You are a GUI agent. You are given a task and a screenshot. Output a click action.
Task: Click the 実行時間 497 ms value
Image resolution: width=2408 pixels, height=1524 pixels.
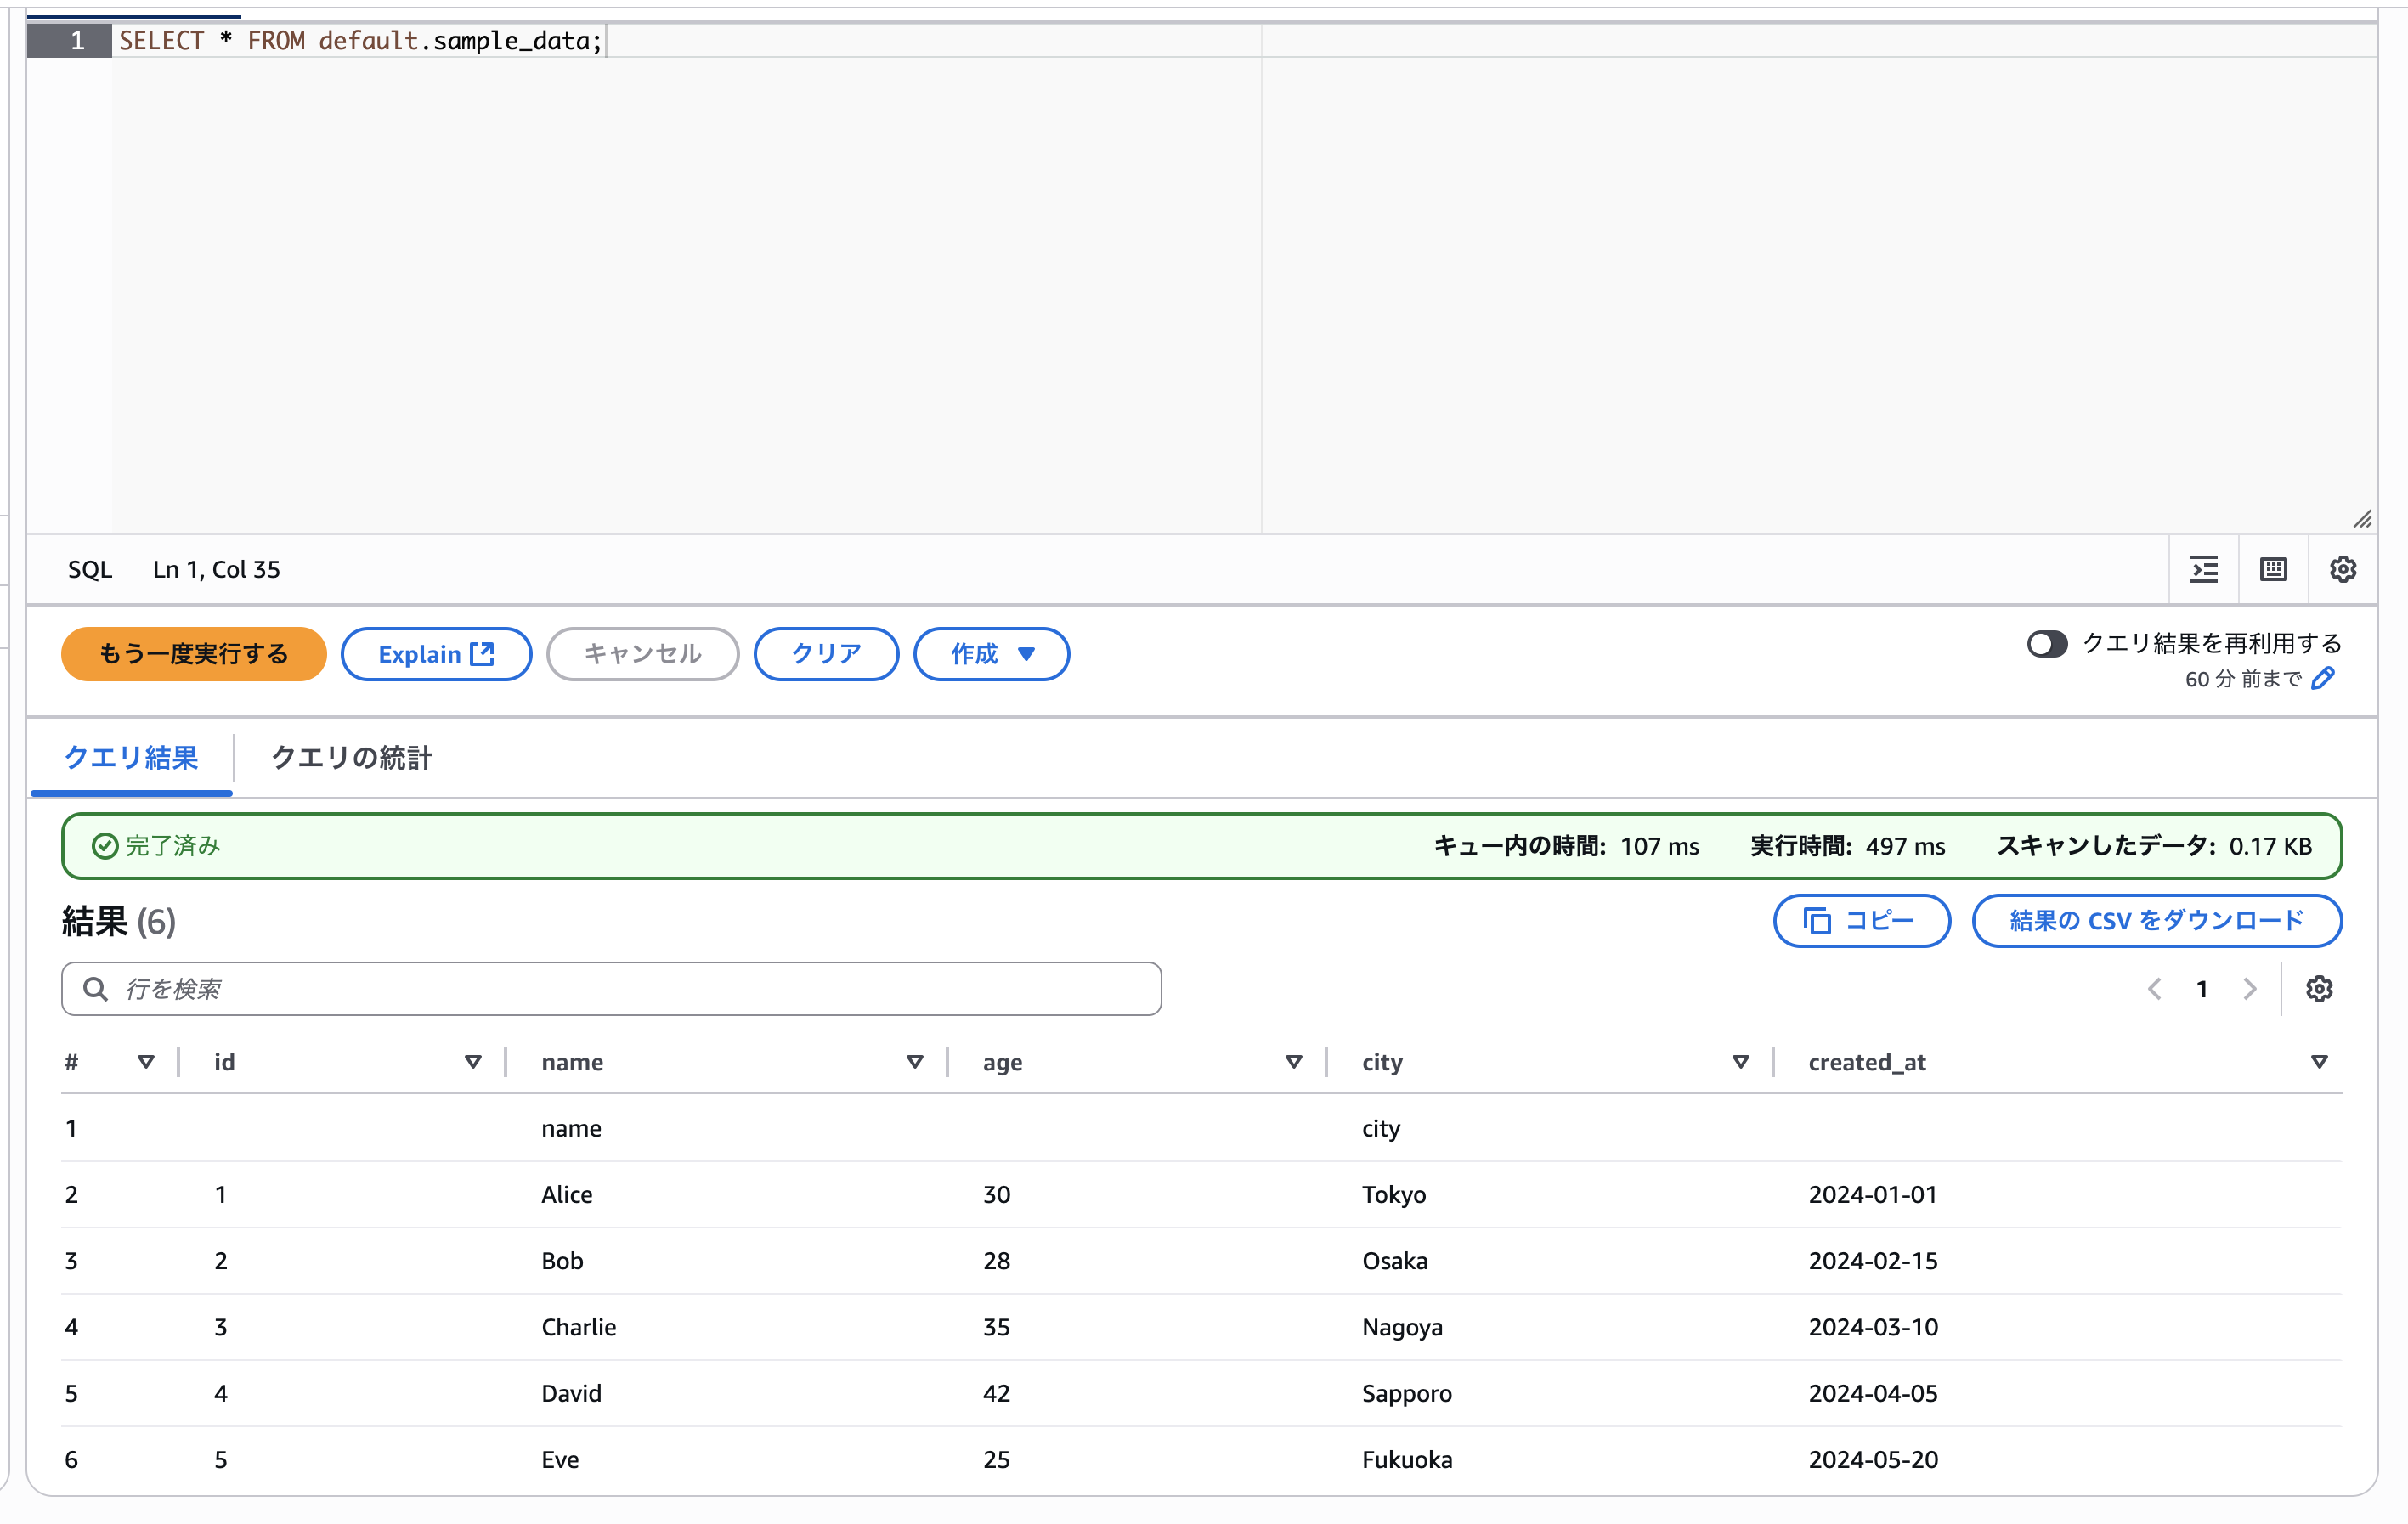click(1905, 846)
